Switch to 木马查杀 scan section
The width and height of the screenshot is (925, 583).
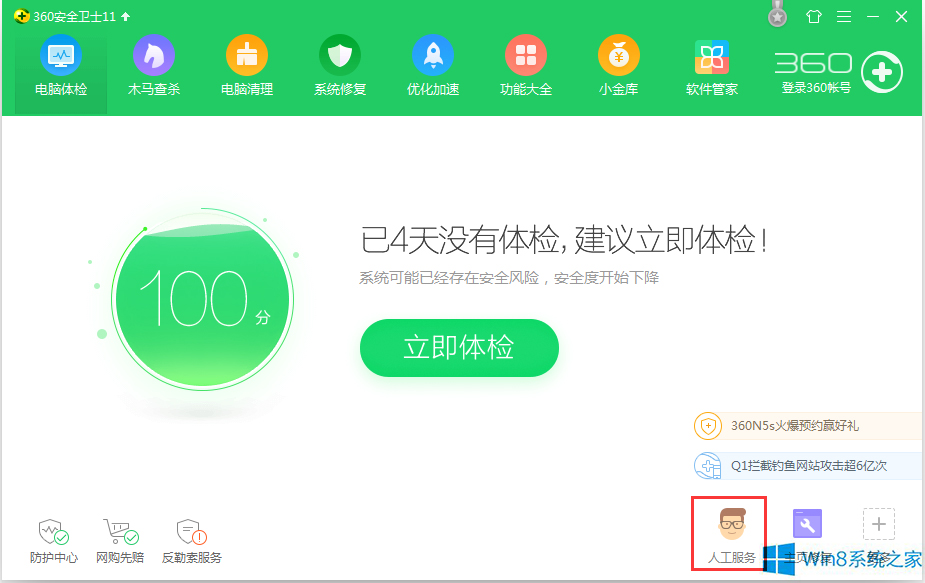pos(153,66)
